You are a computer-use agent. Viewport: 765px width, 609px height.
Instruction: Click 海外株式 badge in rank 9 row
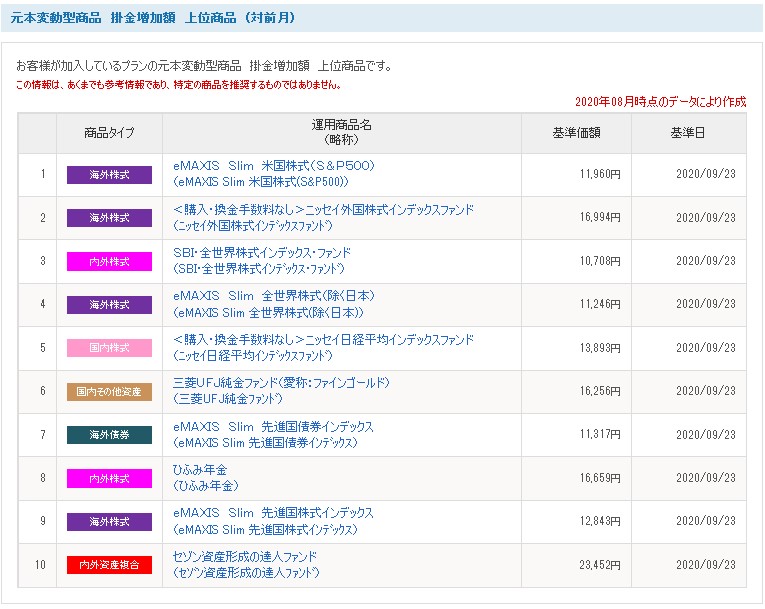pos(109,522)
